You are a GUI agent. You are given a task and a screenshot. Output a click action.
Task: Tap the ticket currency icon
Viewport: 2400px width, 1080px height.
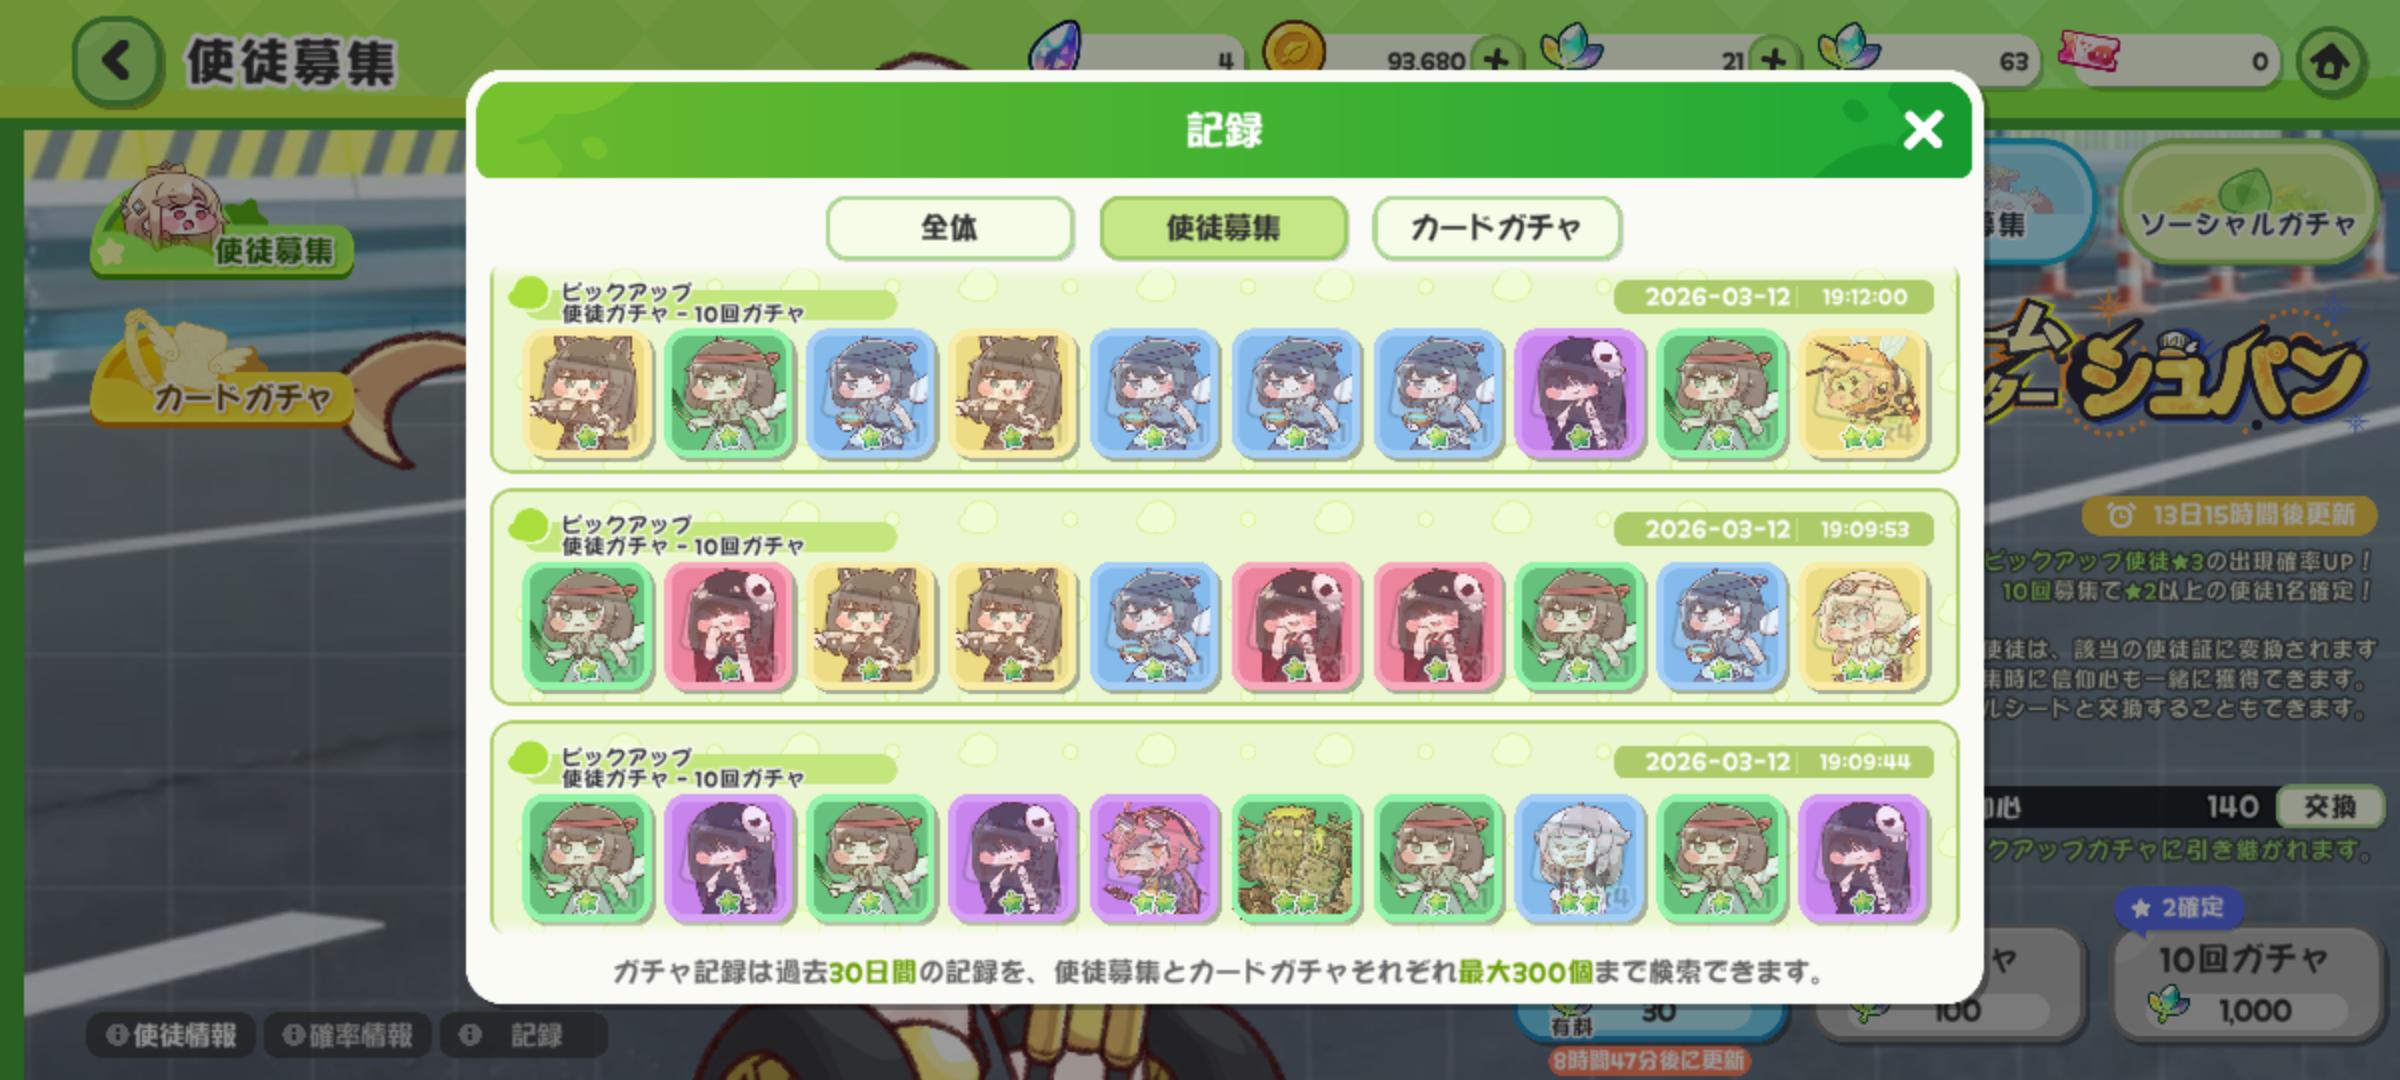coord(2089,52)
